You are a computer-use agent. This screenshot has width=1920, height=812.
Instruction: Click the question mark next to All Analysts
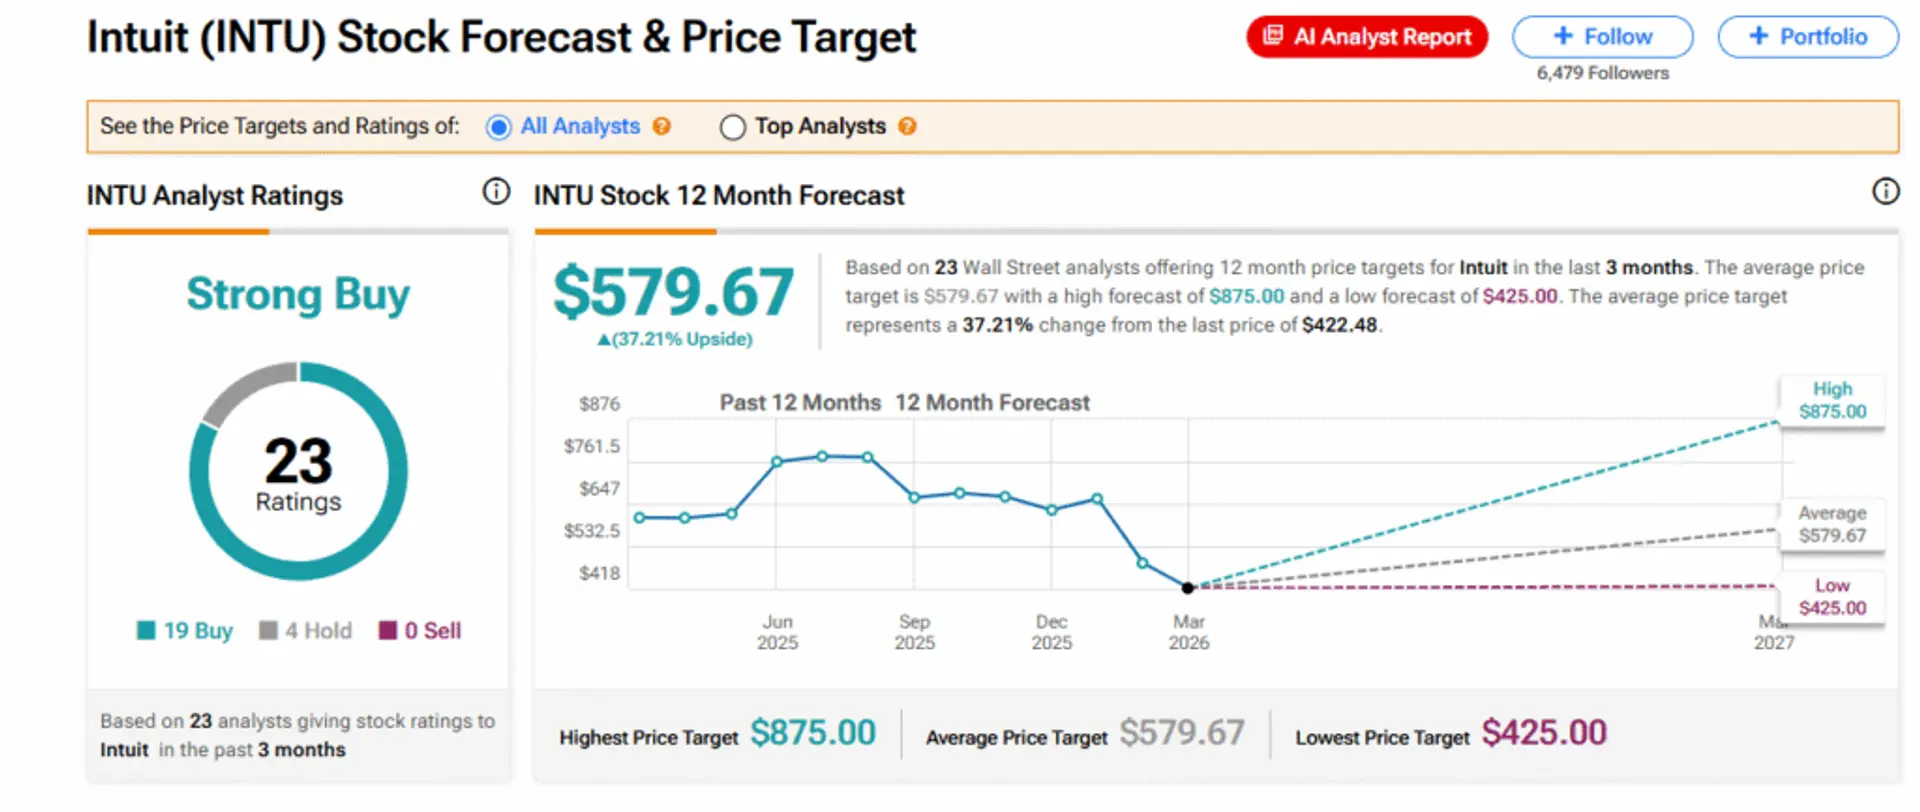(x=663, y=127)
